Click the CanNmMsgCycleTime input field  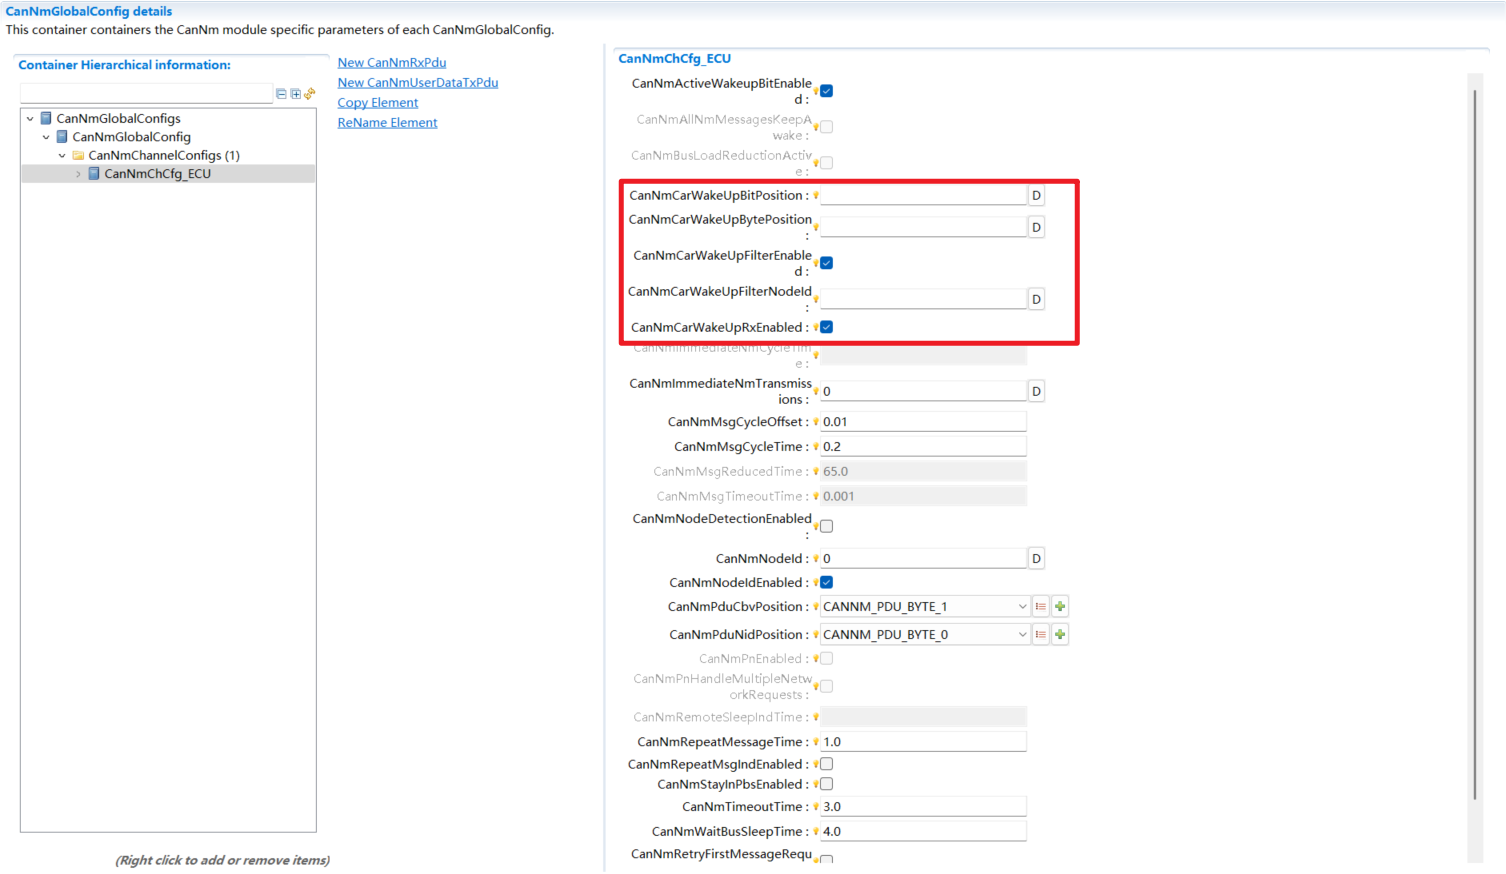922,447
